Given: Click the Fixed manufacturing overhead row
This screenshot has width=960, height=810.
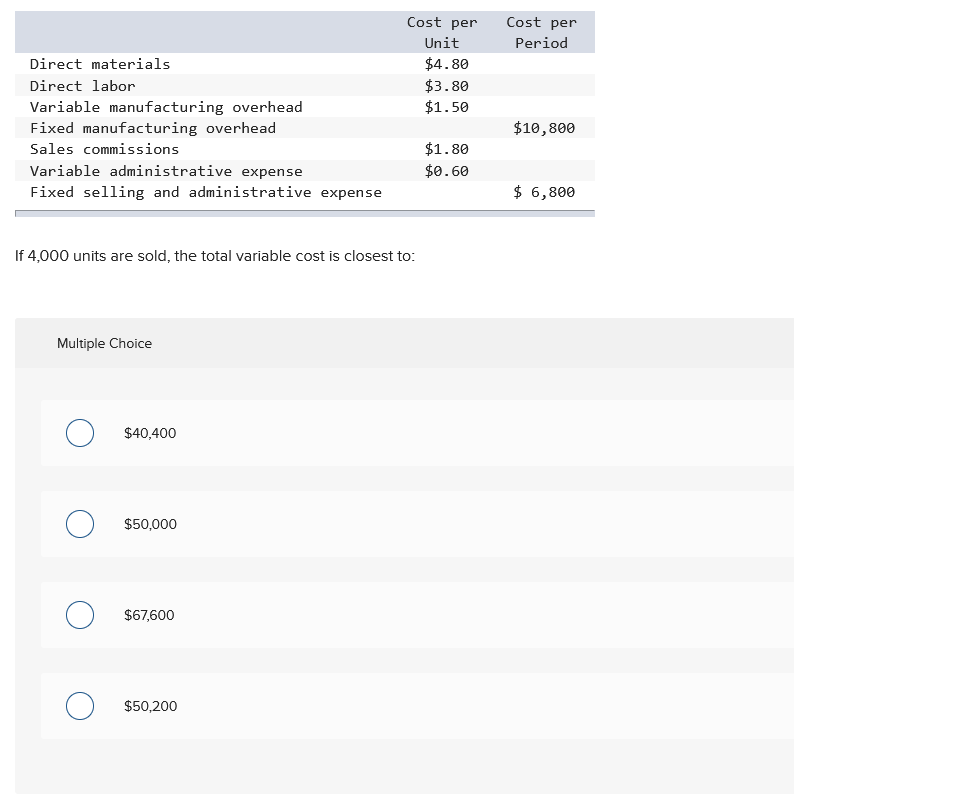Looking at the screenshot, I should point(152,128).
